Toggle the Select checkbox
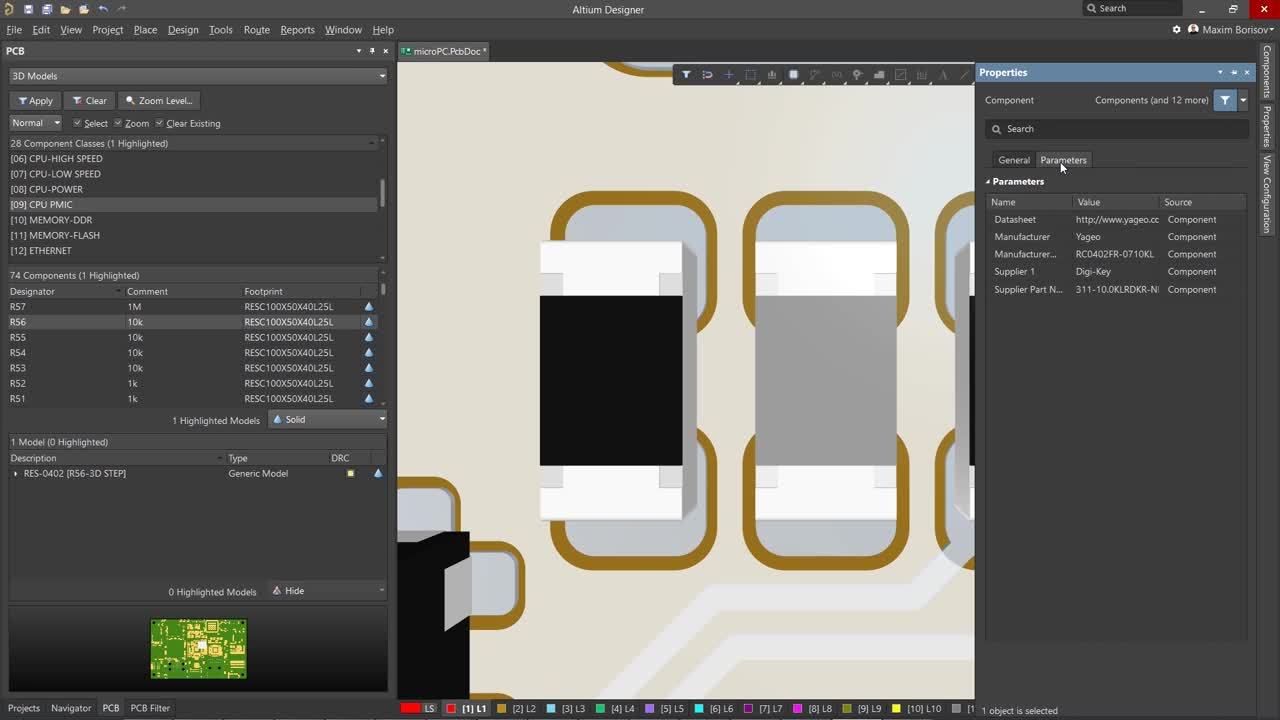1280x720 pixels. [78, 123]
